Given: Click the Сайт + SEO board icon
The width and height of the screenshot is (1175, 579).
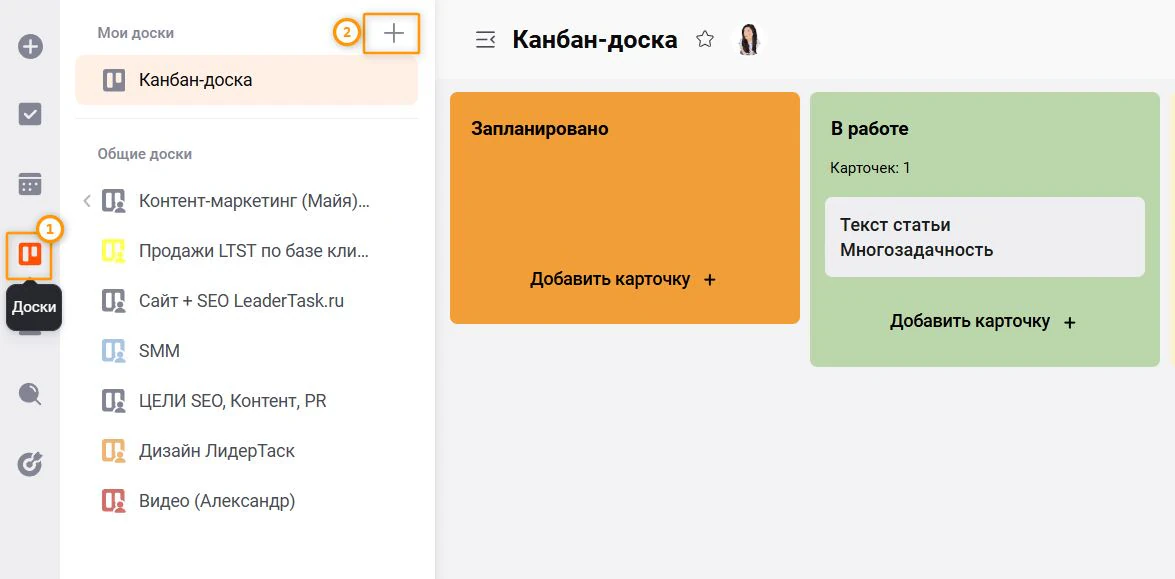Looking at the screenshot, I should 113,301.
